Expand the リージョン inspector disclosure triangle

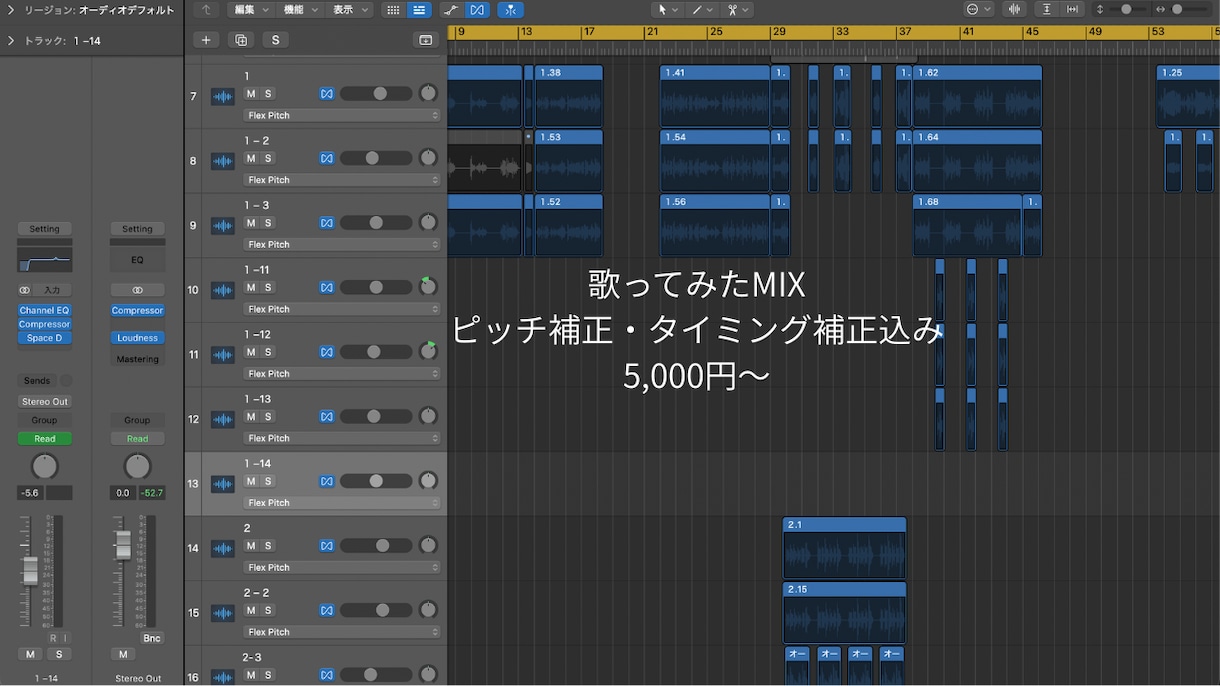tap(11, 10)
